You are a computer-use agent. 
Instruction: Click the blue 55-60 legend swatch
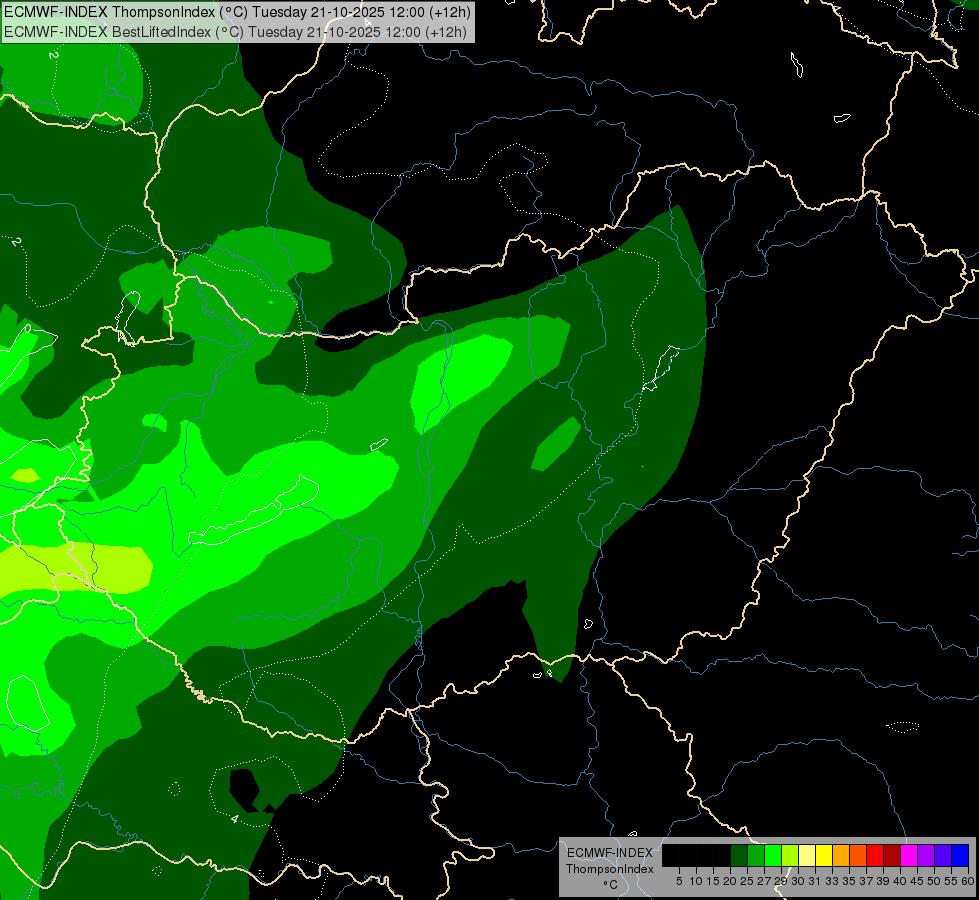tap(960, 855)
